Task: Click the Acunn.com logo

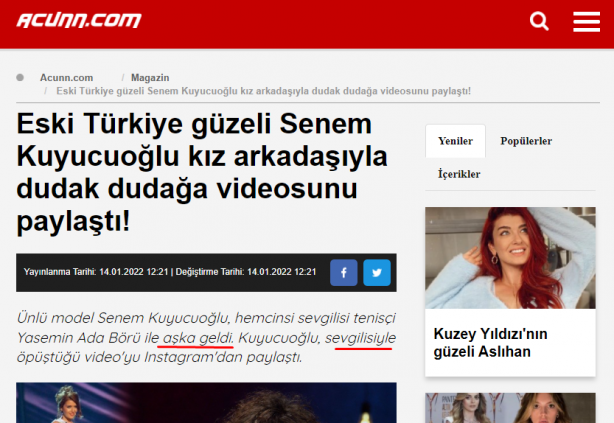Action: click(x=79, y=20)
